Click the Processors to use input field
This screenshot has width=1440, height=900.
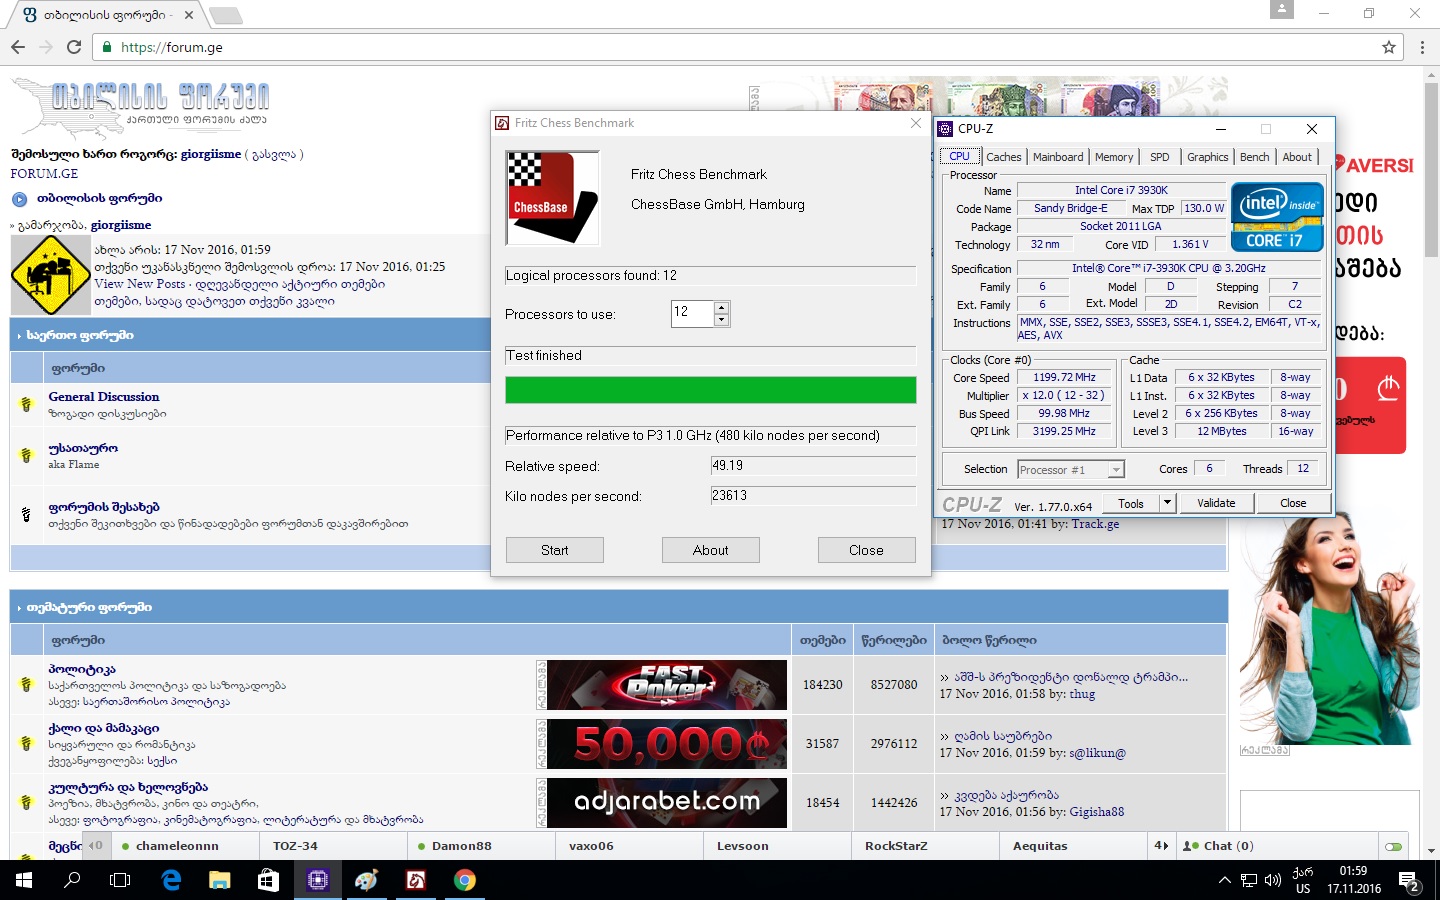(x=692, y=313)
